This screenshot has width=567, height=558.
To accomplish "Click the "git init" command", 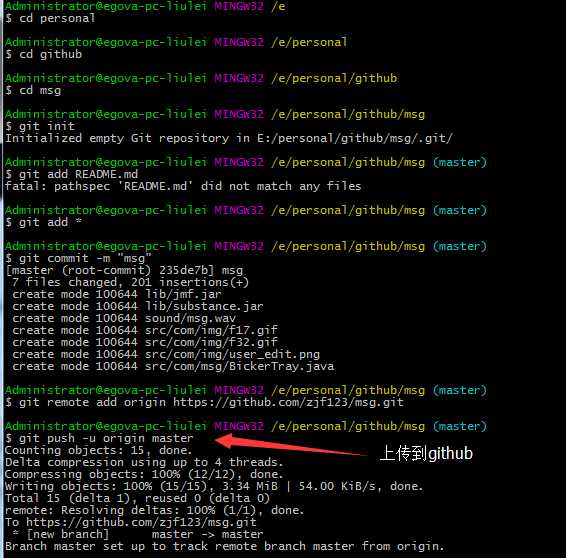I will coord(40,126).
